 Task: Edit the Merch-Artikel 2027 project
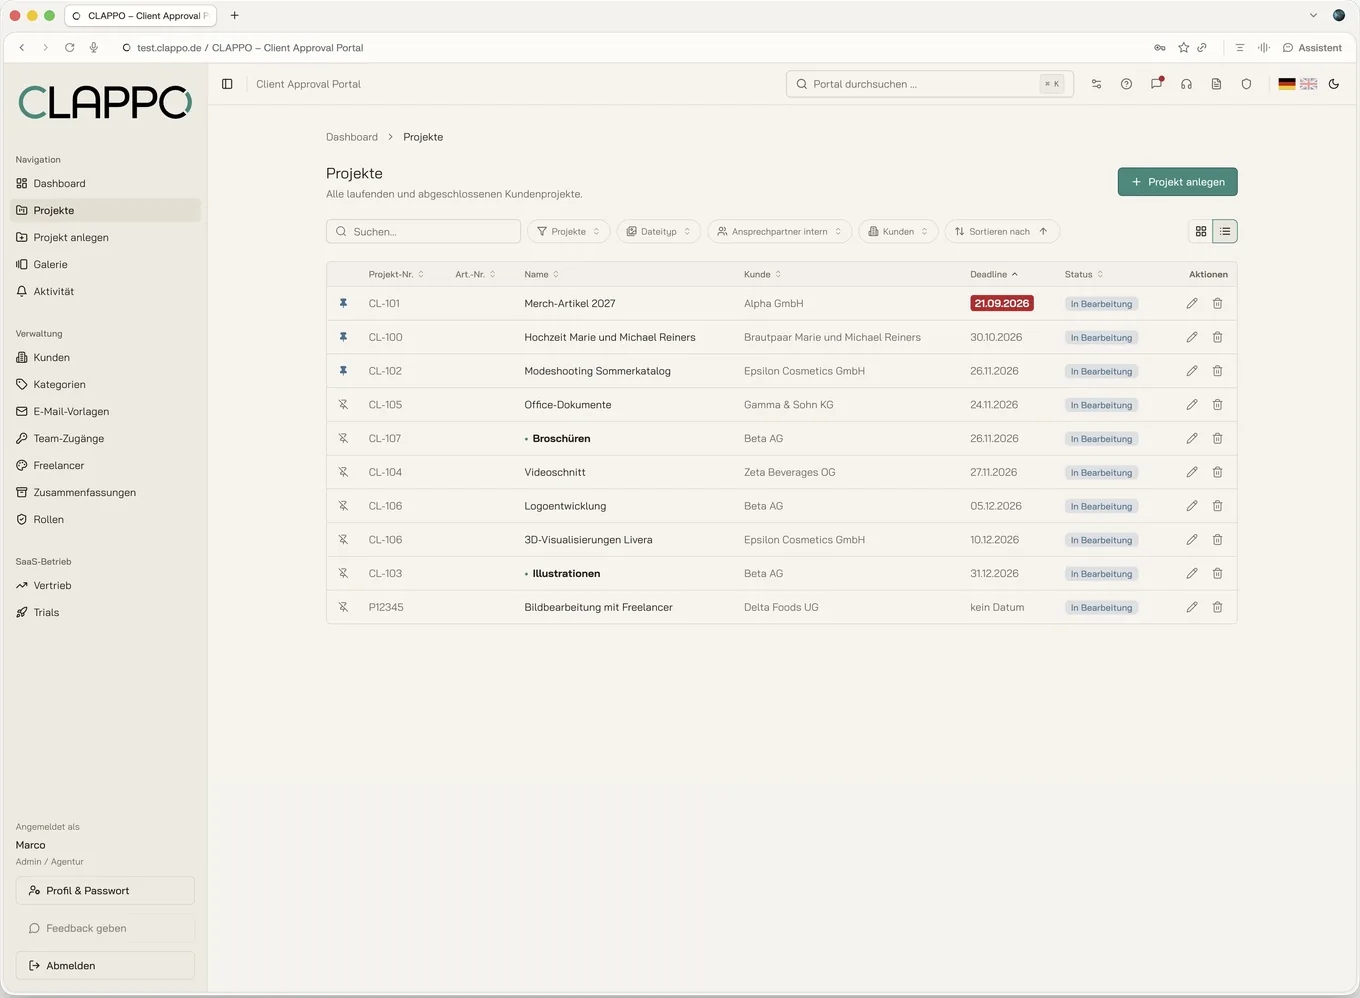pyautogui.click(x=1192, y=303)
